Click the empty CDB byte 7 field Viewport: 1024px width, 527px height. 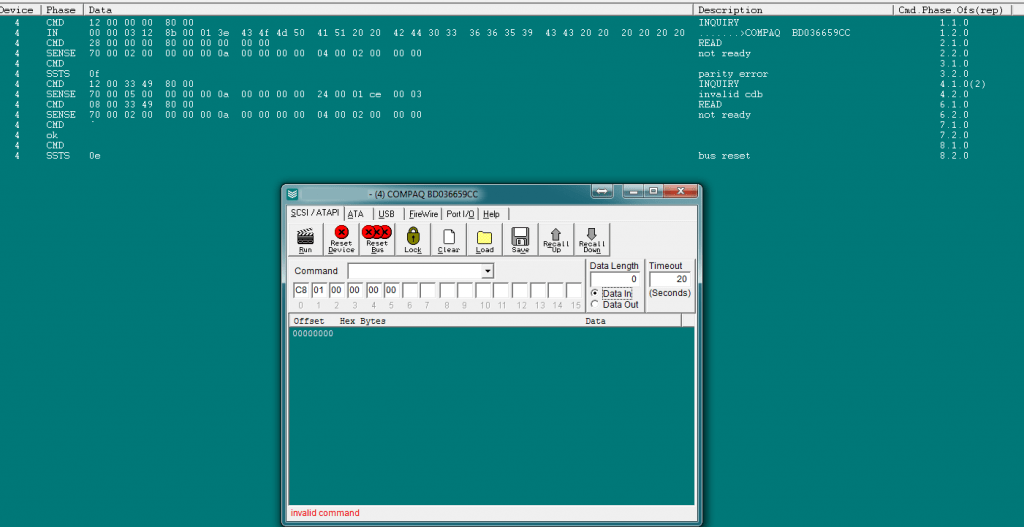pos(427,290)
